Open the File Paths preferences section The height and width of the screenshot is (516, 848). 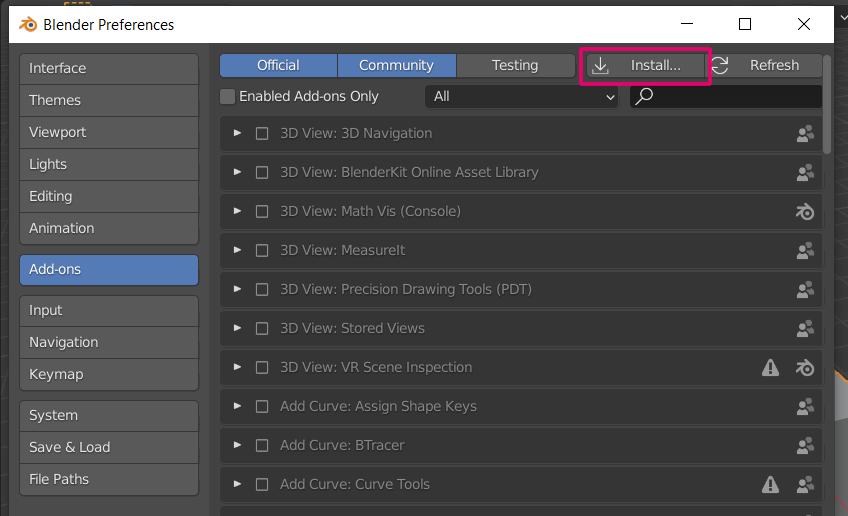click(109, 480)
